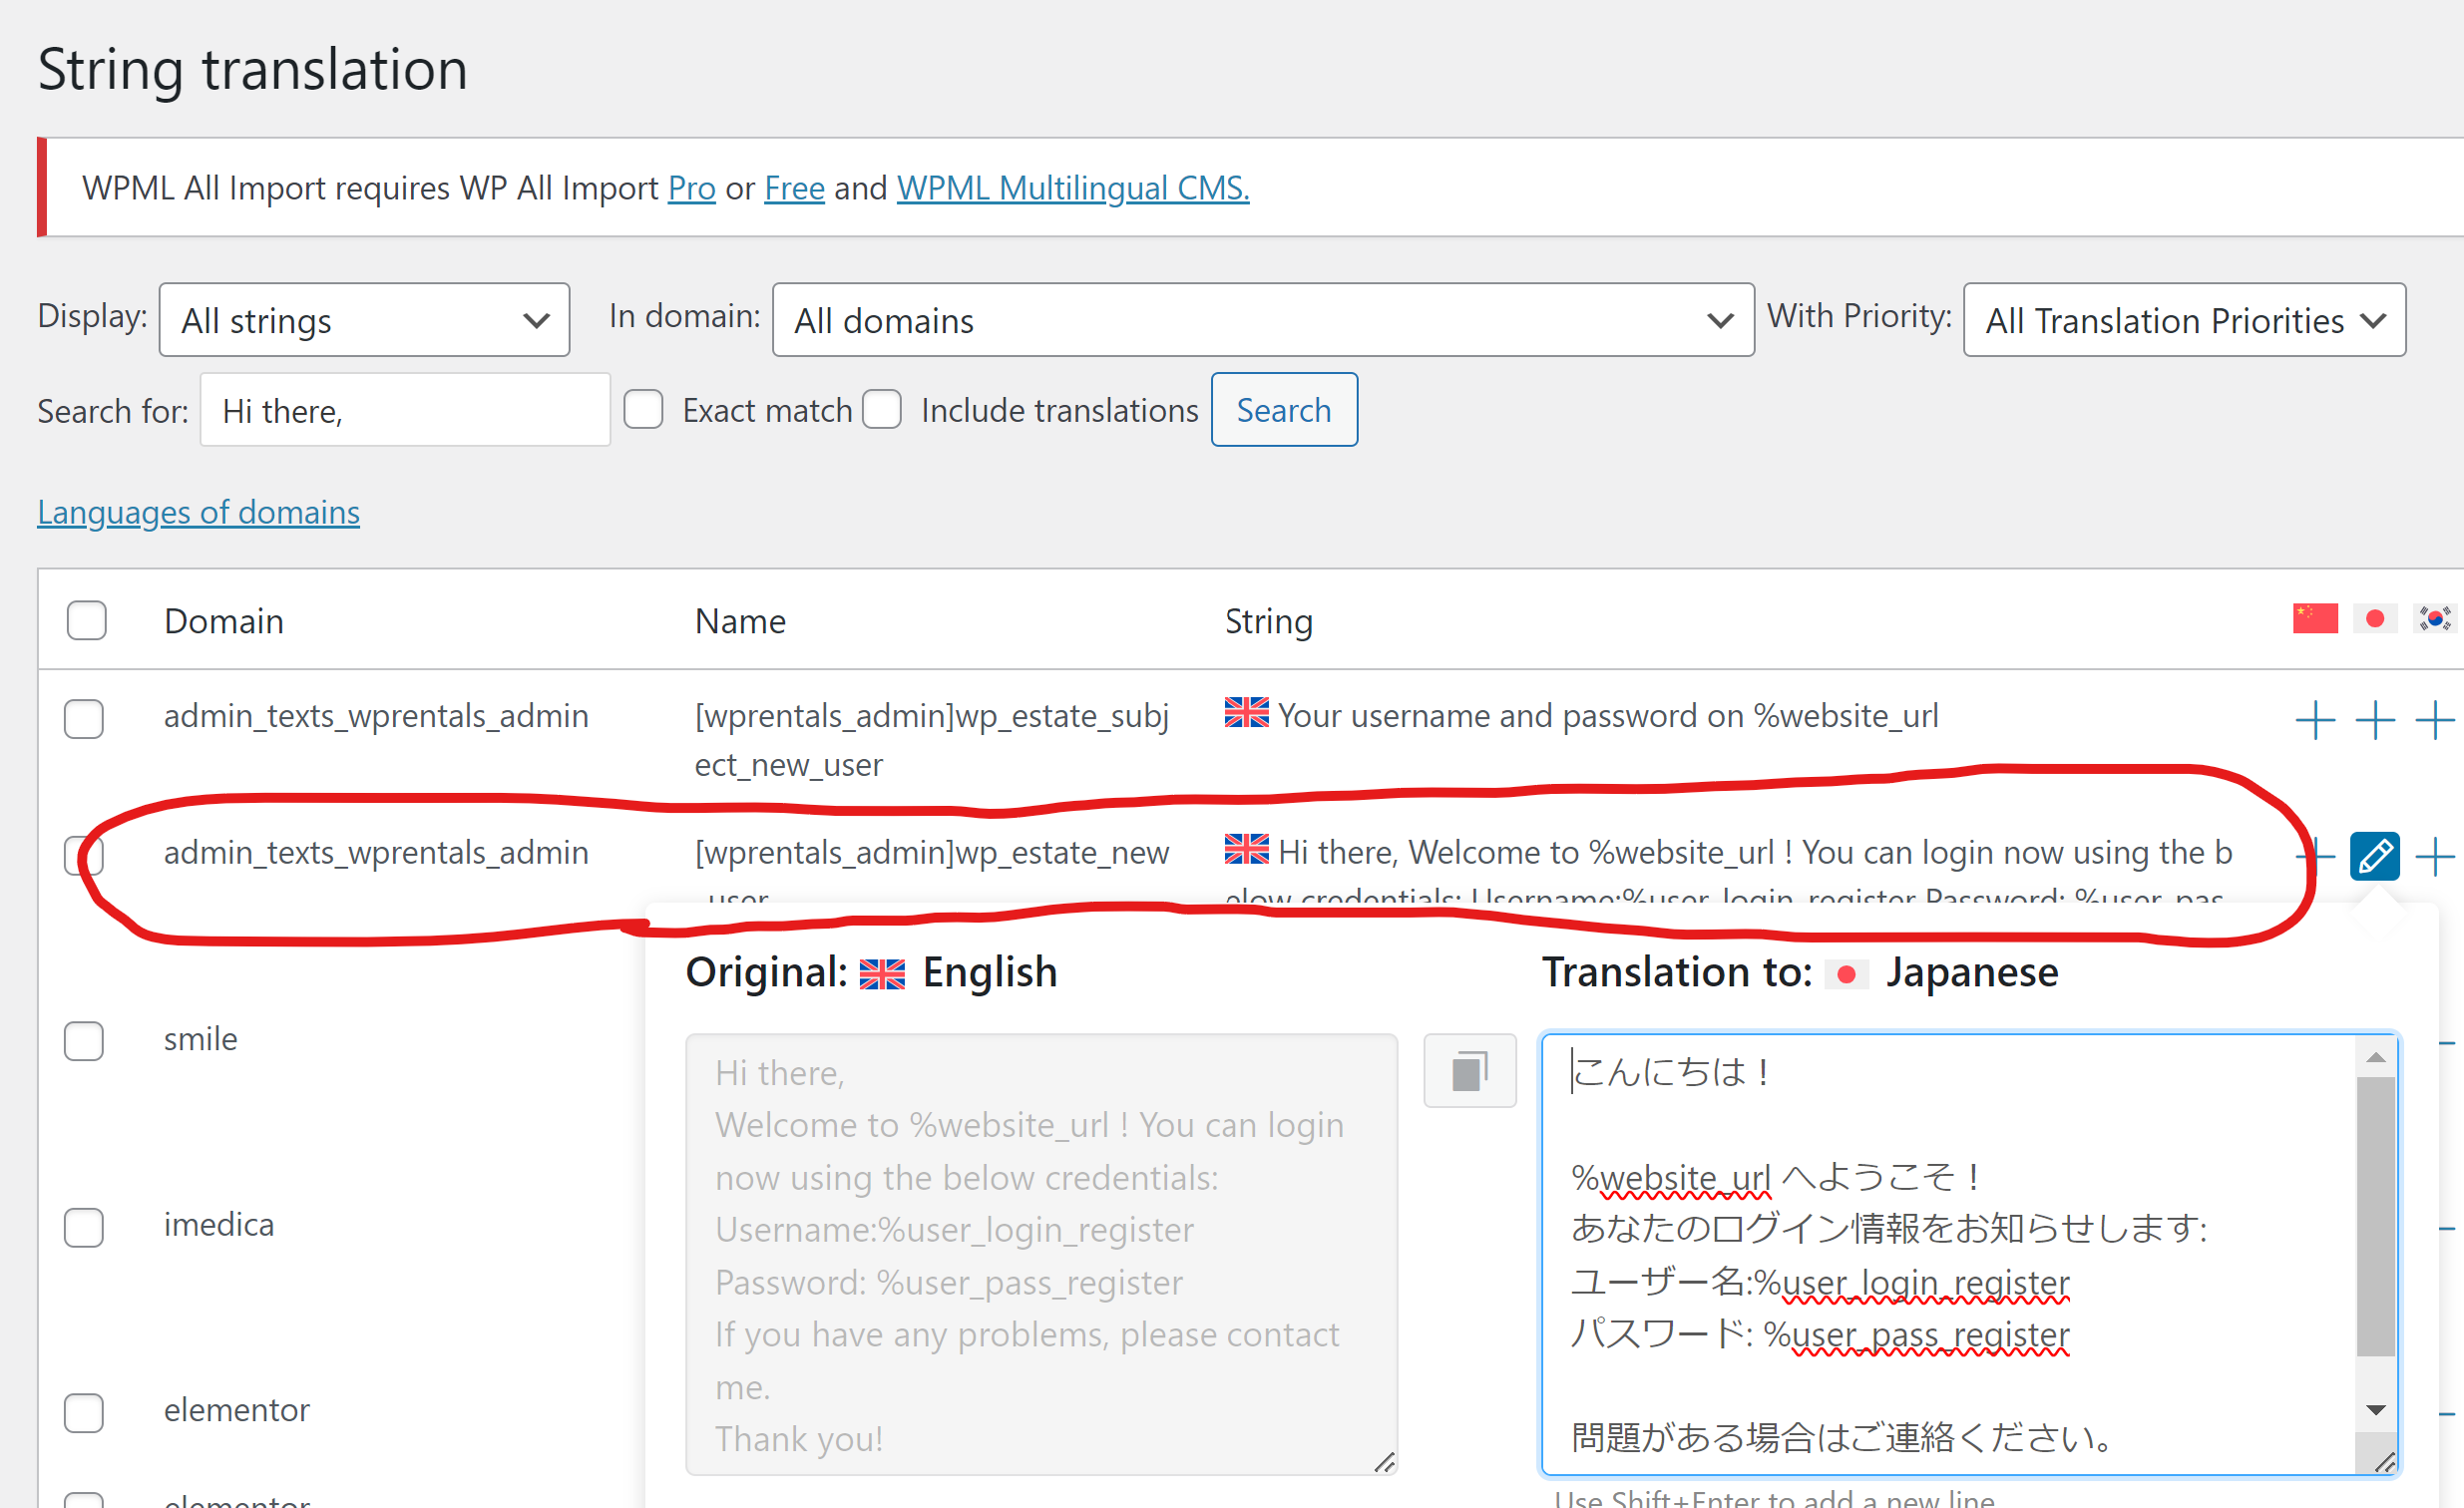This screenshot has height=1508, width=2464.
Task: Click the smile domain cell
Action: pyautogui.click(x=201, y=1039)
